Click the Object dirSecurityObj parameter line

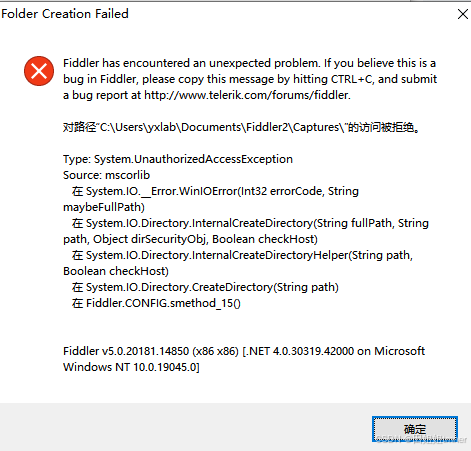point(190,239)
